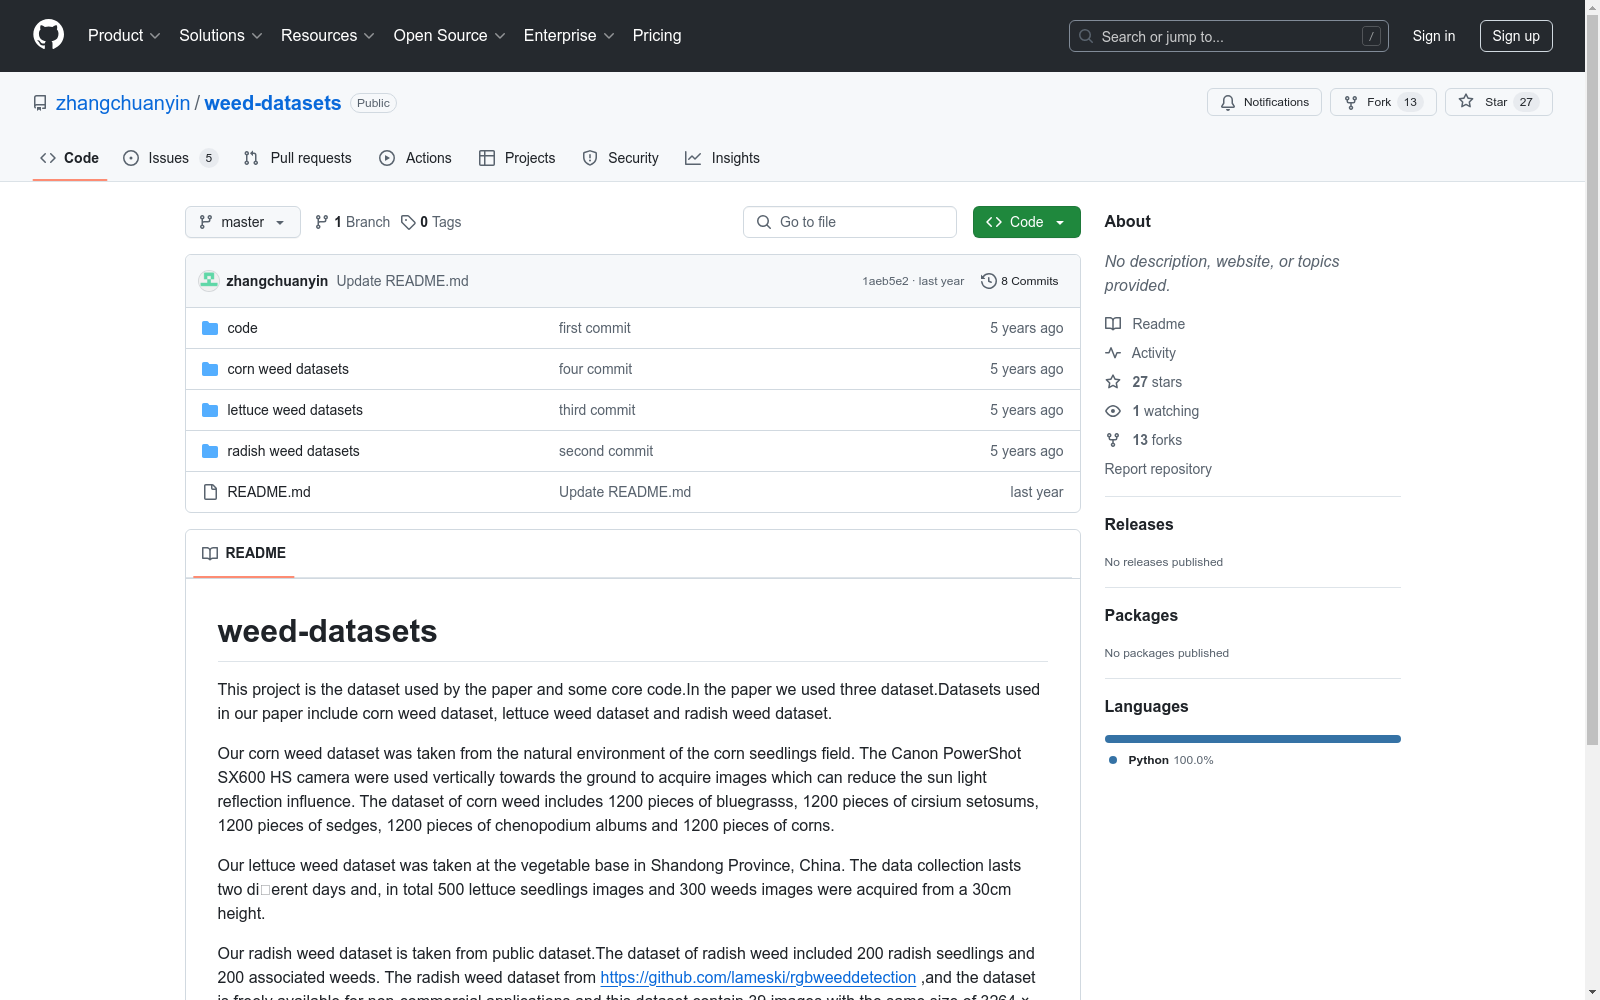Switch to the Actions tab
This screenshot has height=1000, width=1600.
(x=415, y=158)
